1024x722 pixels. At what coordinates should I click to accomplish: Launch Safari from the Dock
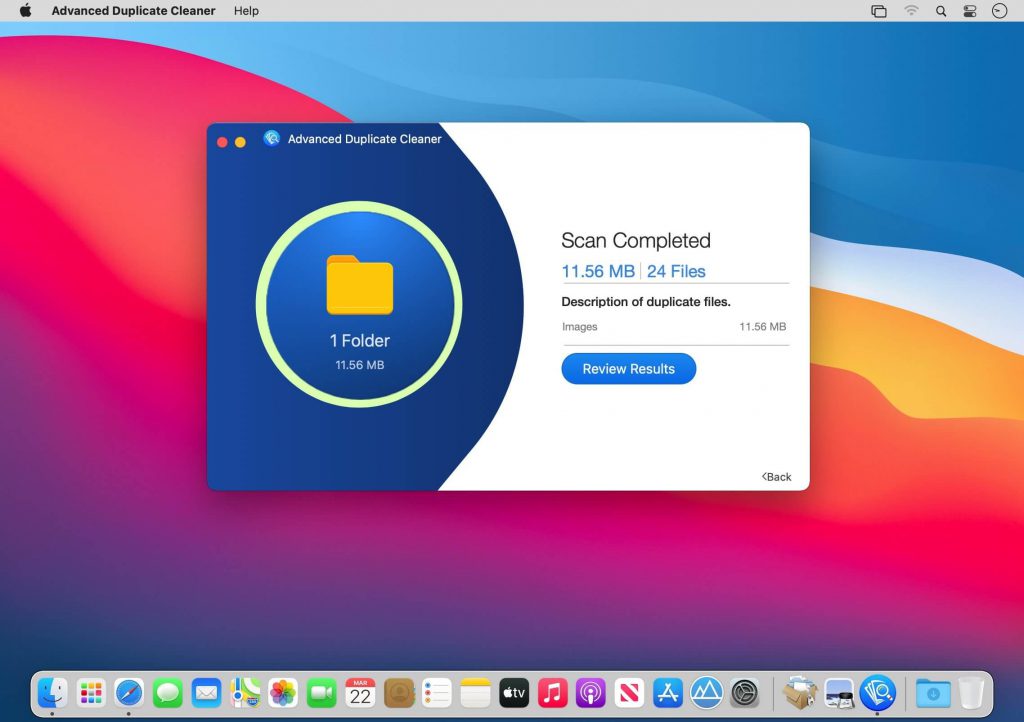[129, 692]
